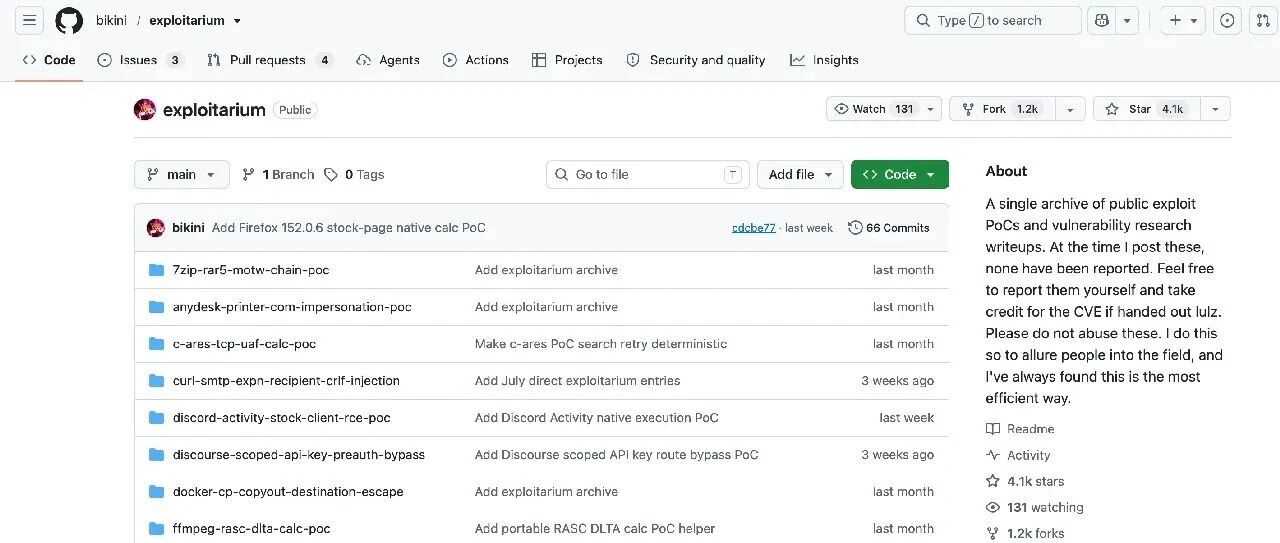Viewport: 1280px width, 543px height.
Task: Open the Copilot chat icon
Action: pyautogui.click(x=1102, y=20)
